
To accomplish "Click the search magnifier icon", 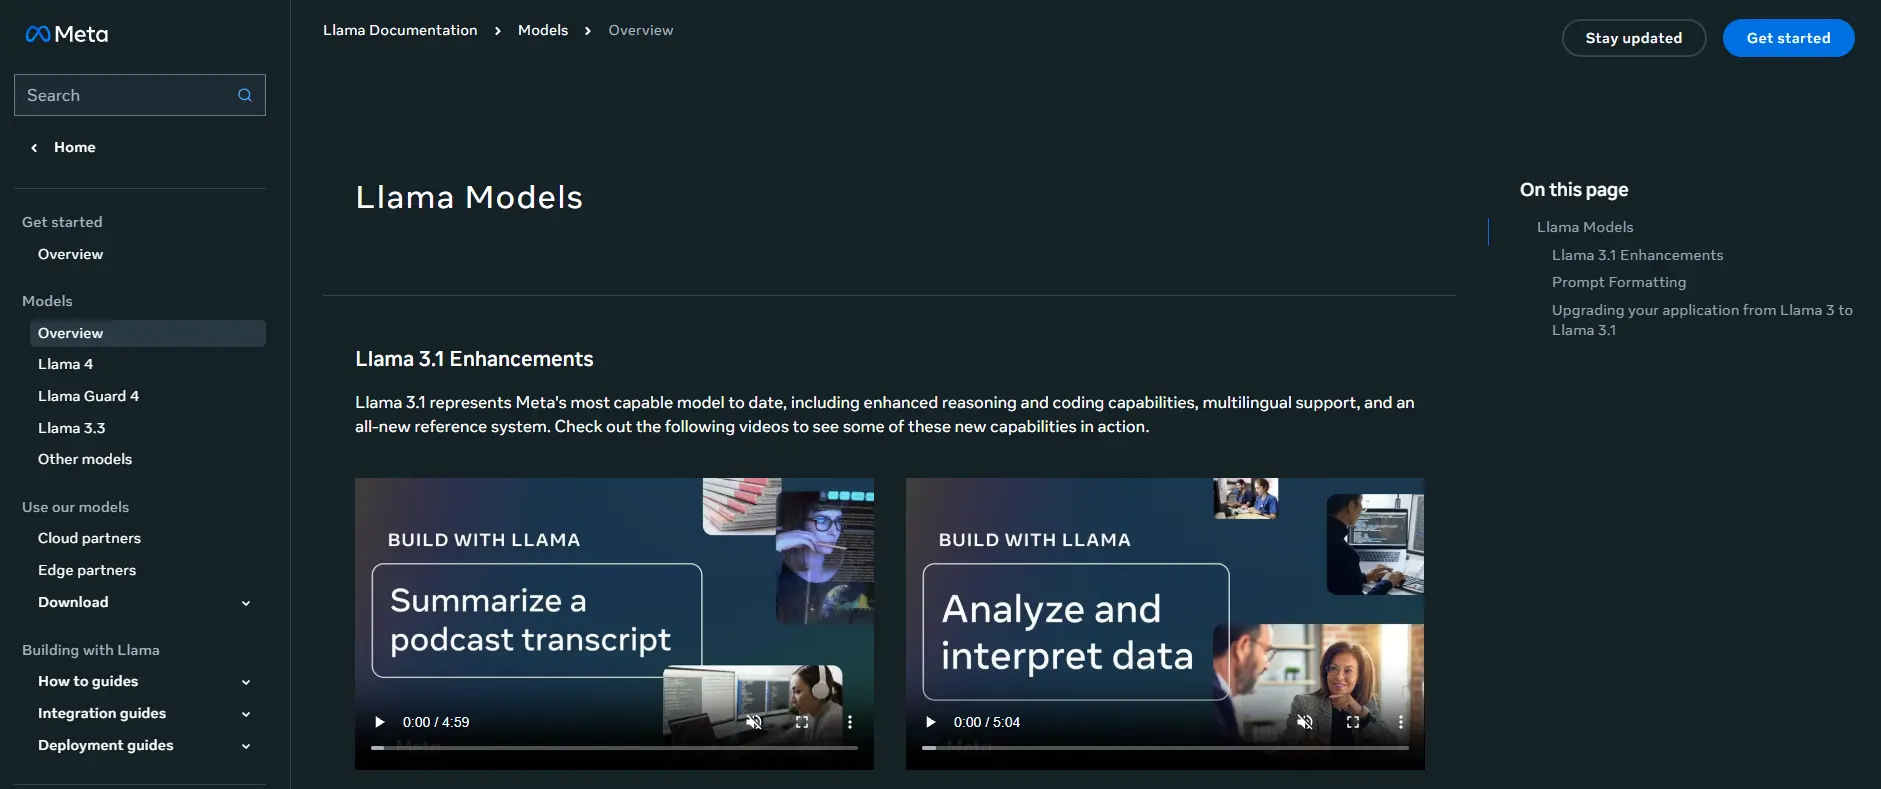I will pyautogui.click(x=245, y=95).
